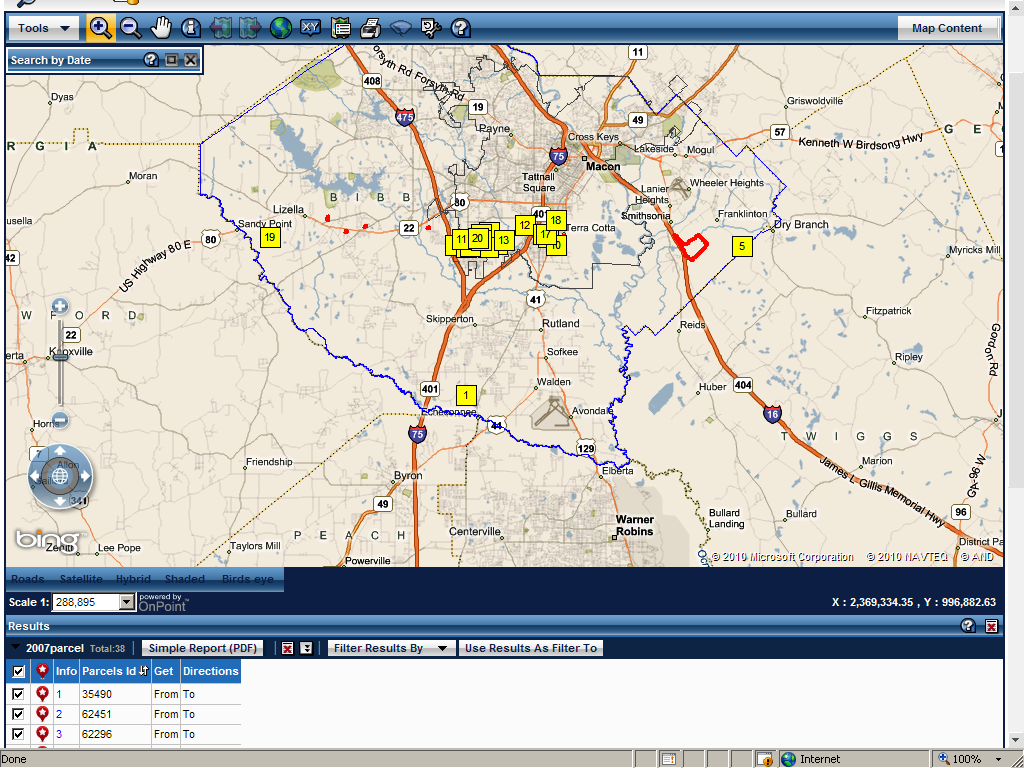Show the map legend icon

pyautogui.click(x=340, y=28)
